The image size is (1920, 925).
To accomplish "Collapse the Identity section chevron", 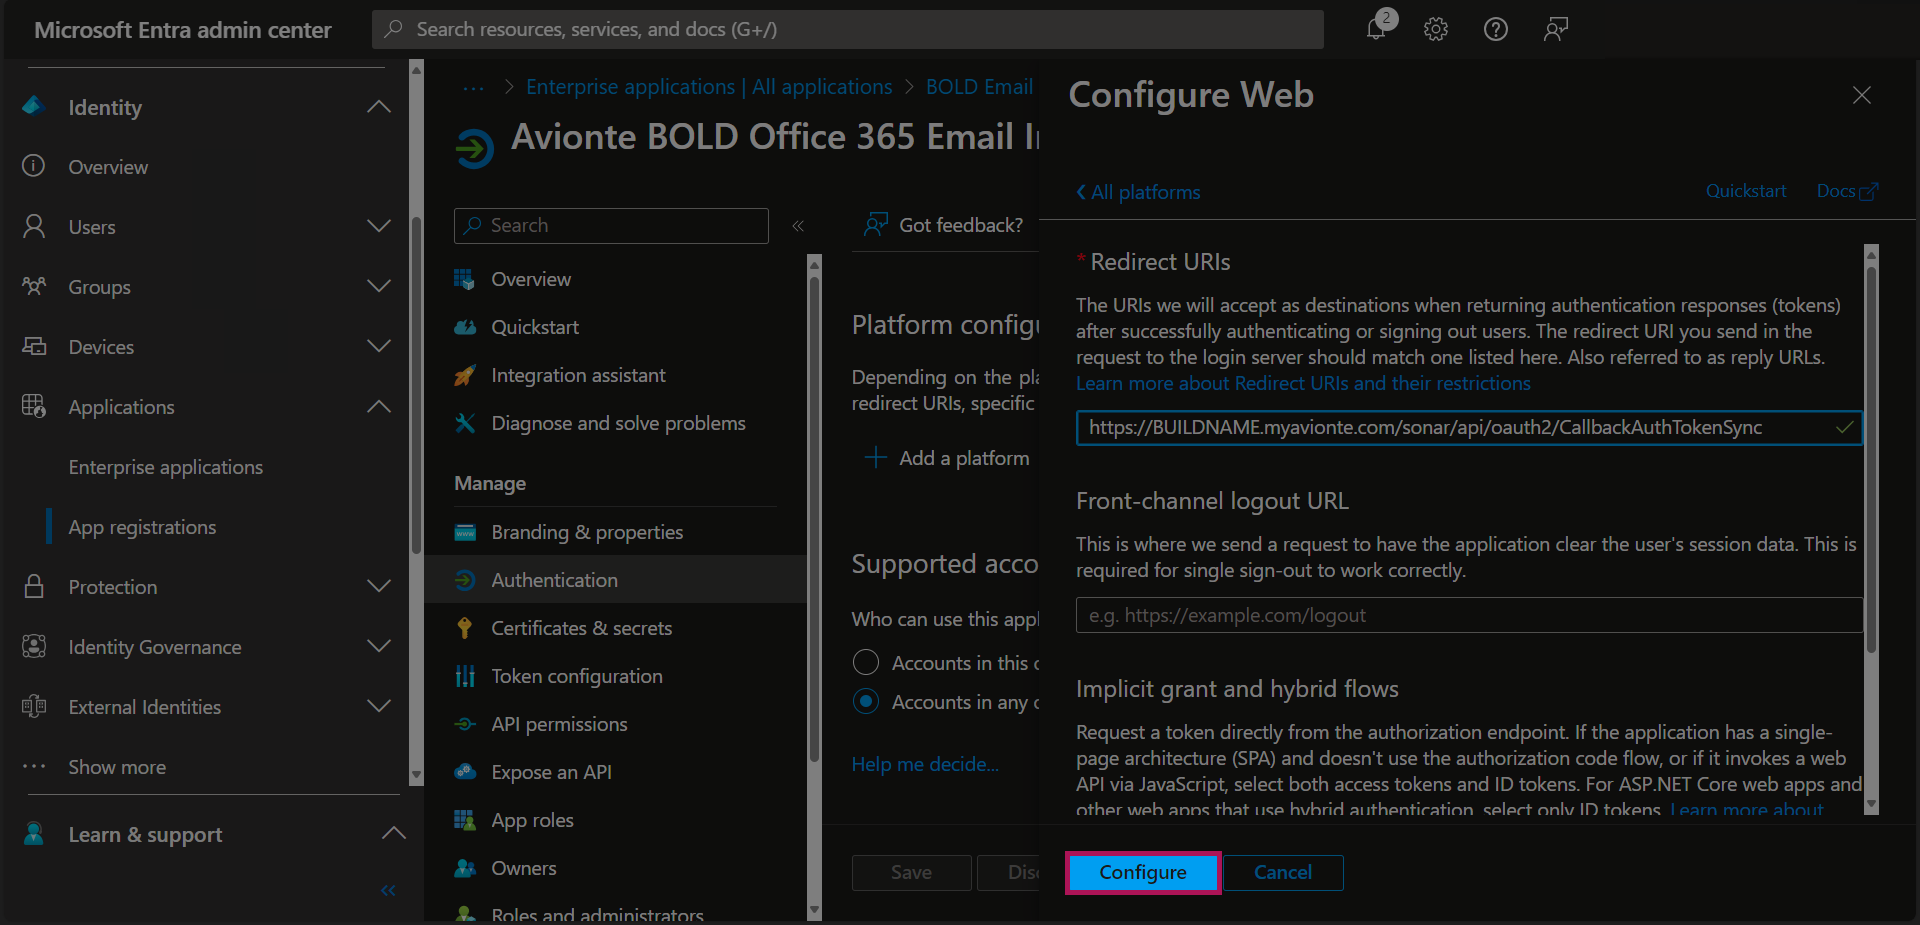I will tap(379, 107).
